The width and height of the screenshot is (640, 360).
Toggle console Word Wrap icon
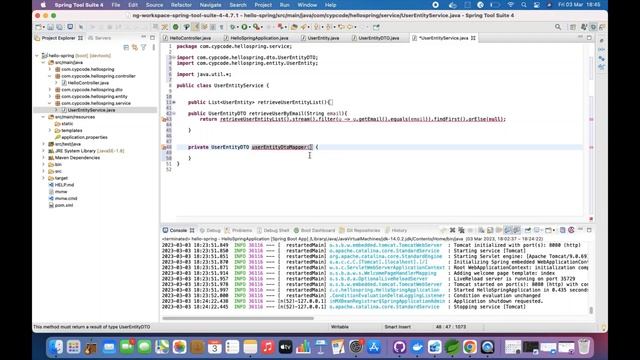pos(499,230)
